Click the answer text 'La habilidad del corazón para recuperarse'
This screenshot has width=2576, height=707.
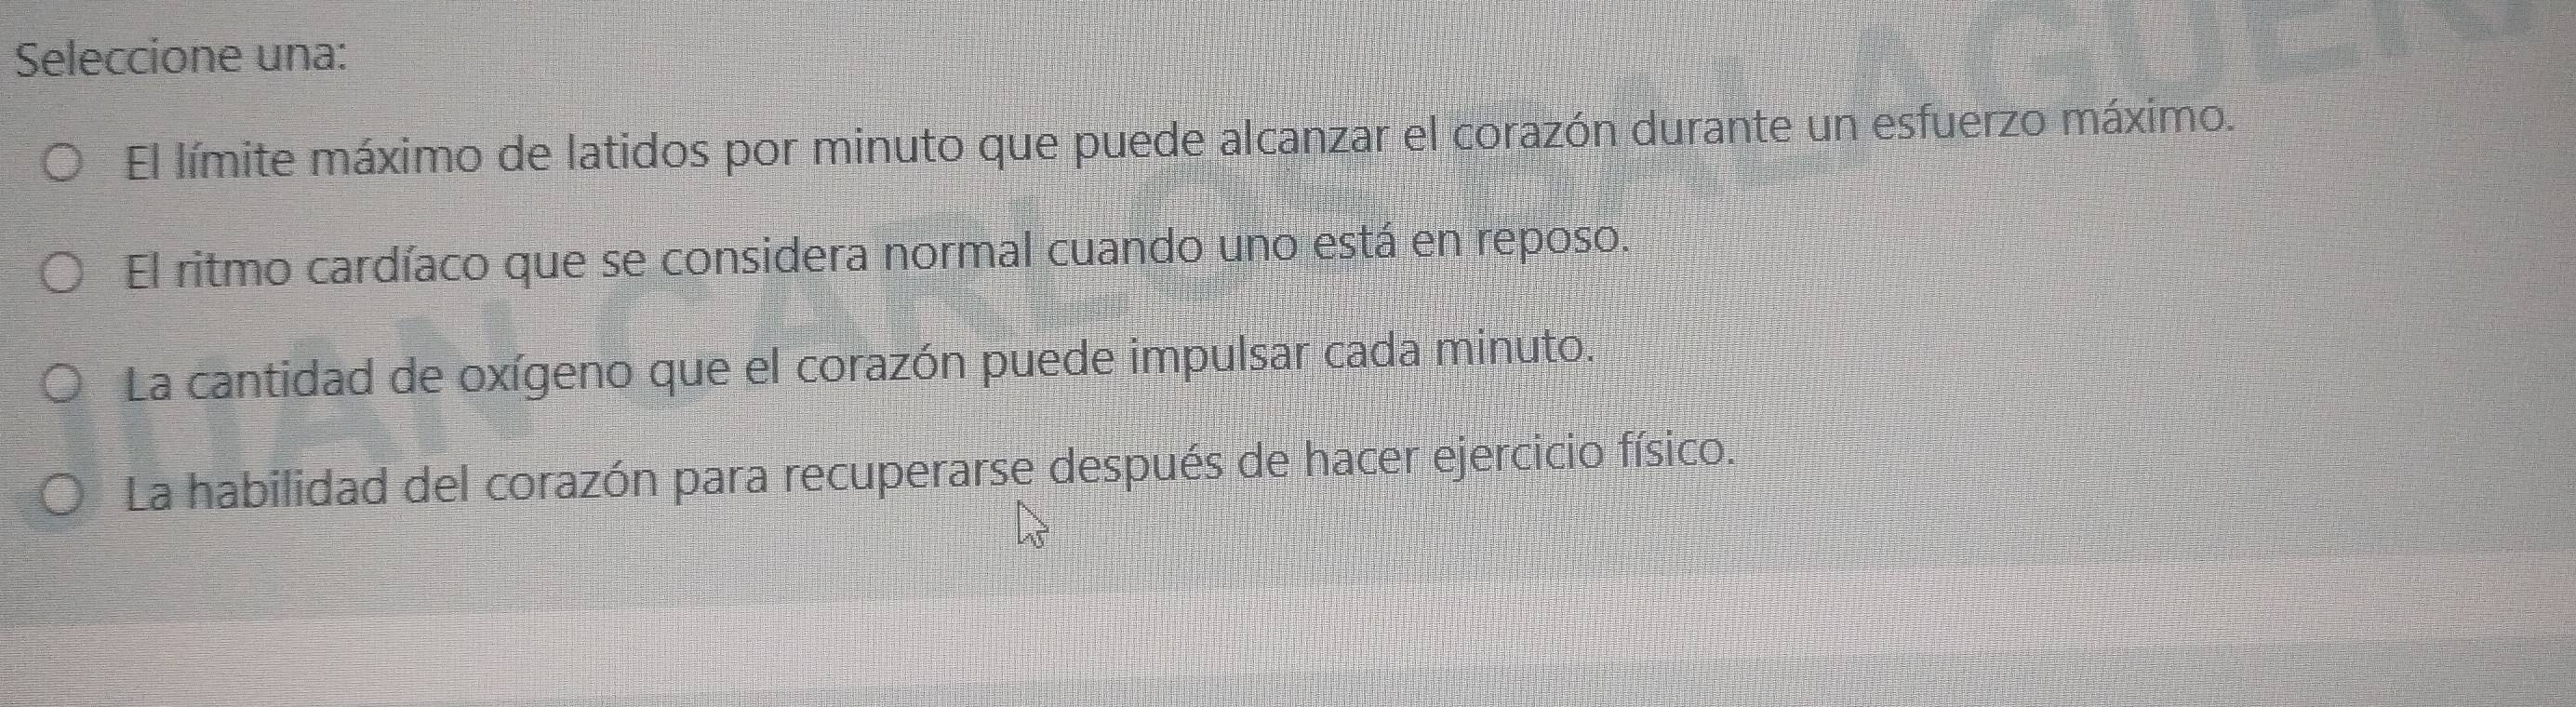[x=585, y=483]
